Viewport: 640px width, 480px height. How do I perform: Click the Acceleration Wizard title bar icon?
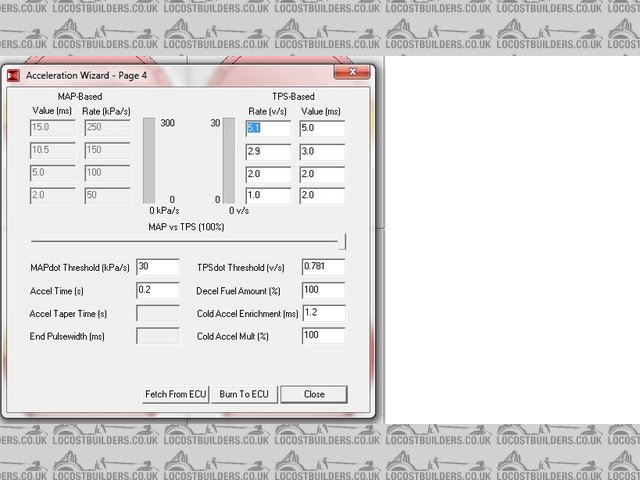pos(14,75)
